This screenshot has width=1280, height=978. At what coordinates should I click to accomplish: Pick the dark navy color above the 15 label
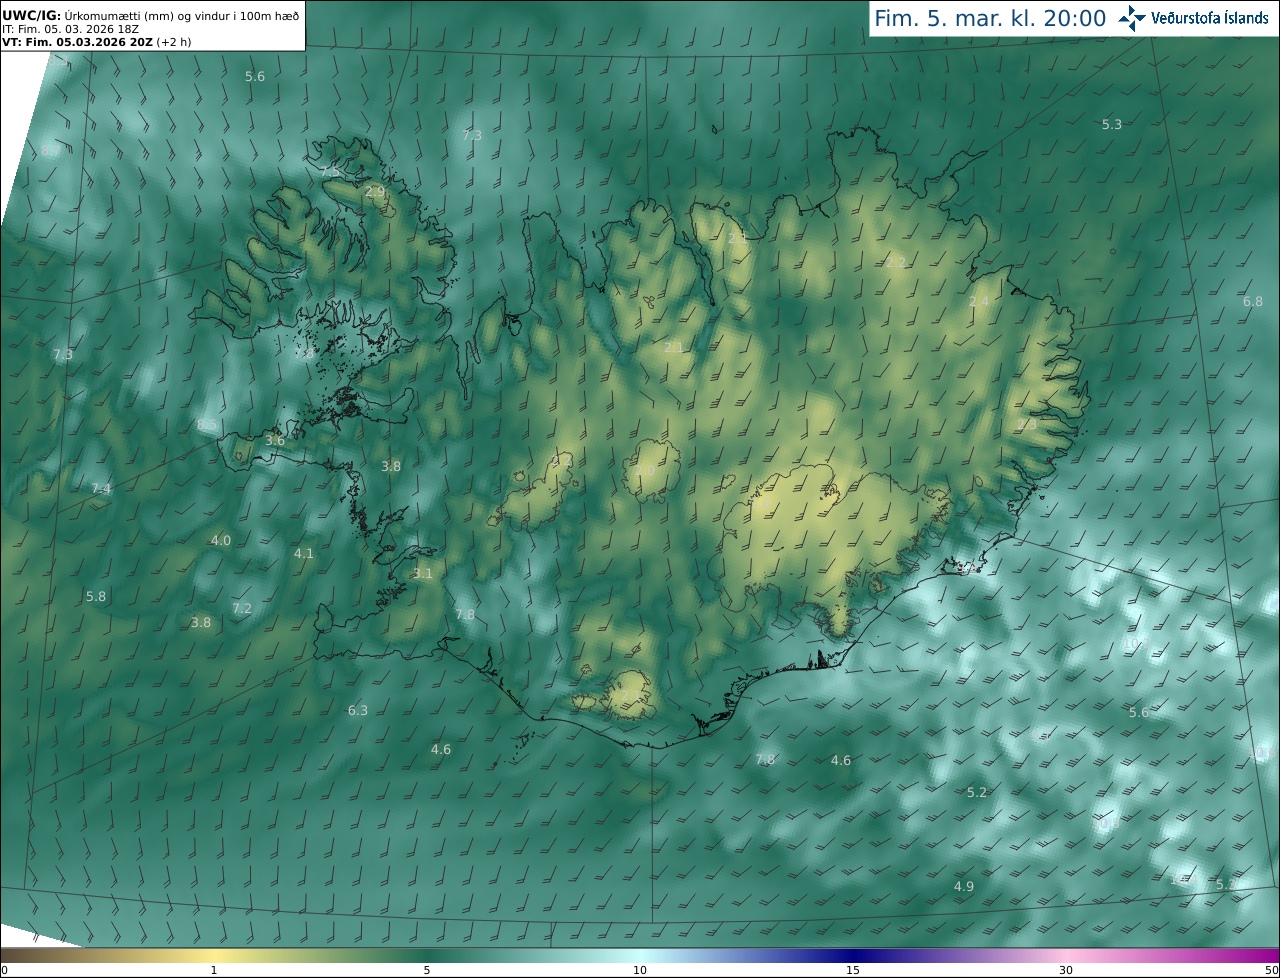point(853,955)
